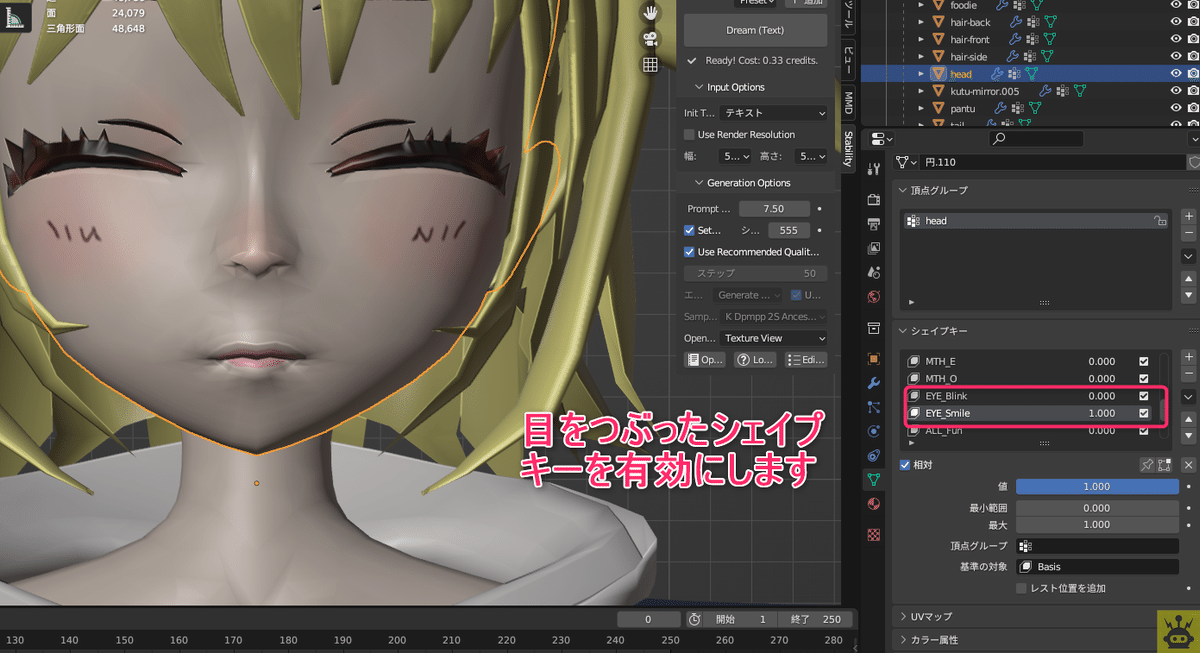Switch to the ビュー sidebar tab
This screenshot has height=653, width=1200.
[x=848, y=58]
